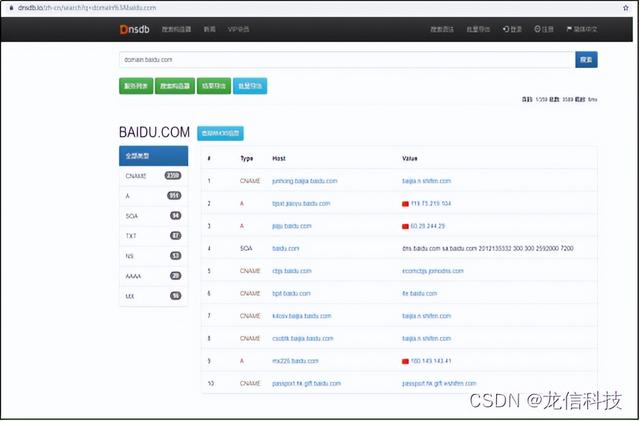Bookmark this page with the star icon
The height and width of the screenshot is (421, 640).
(x=626, y=8)
